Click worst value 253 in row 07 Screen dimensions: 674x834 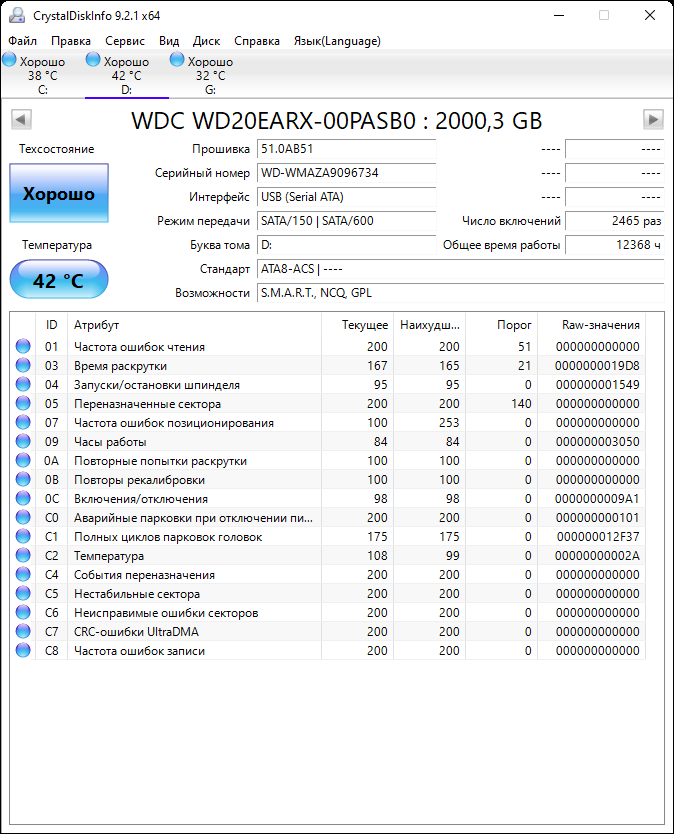point(449,422)
